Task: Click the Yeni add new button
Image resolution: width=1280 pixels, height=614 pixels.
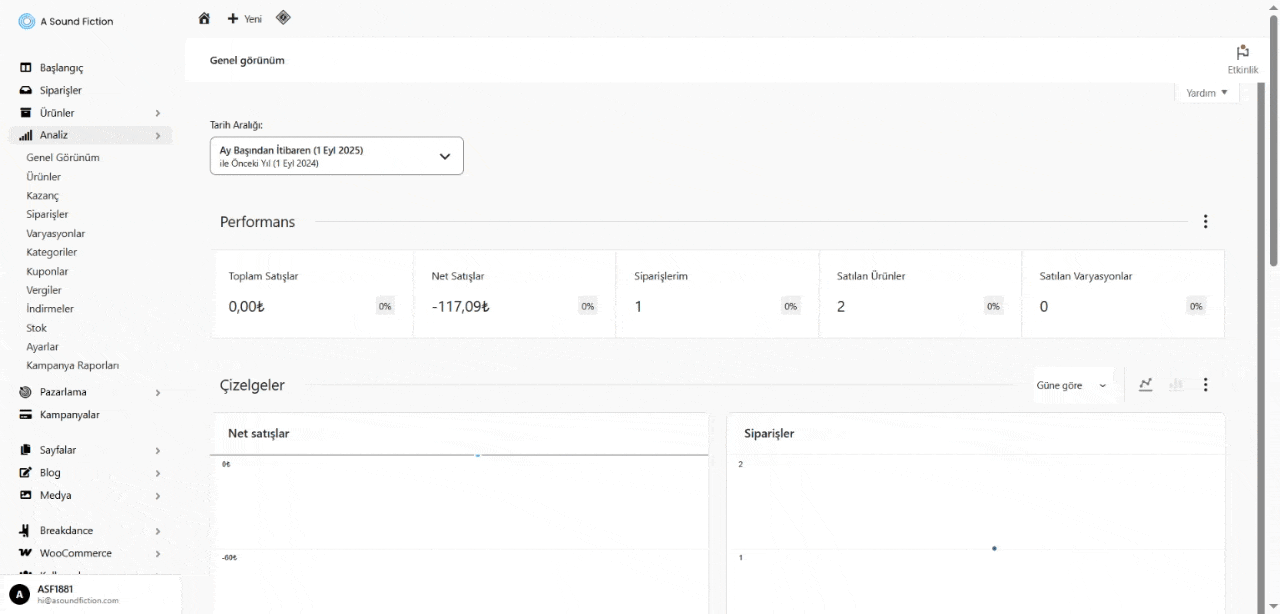Action: [x=245, y=19]
